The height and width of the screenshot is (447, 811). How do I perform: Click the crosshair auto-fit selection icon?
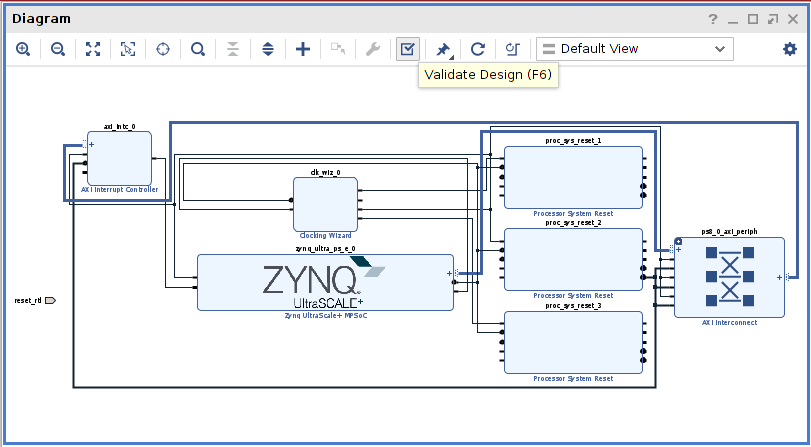163,49
